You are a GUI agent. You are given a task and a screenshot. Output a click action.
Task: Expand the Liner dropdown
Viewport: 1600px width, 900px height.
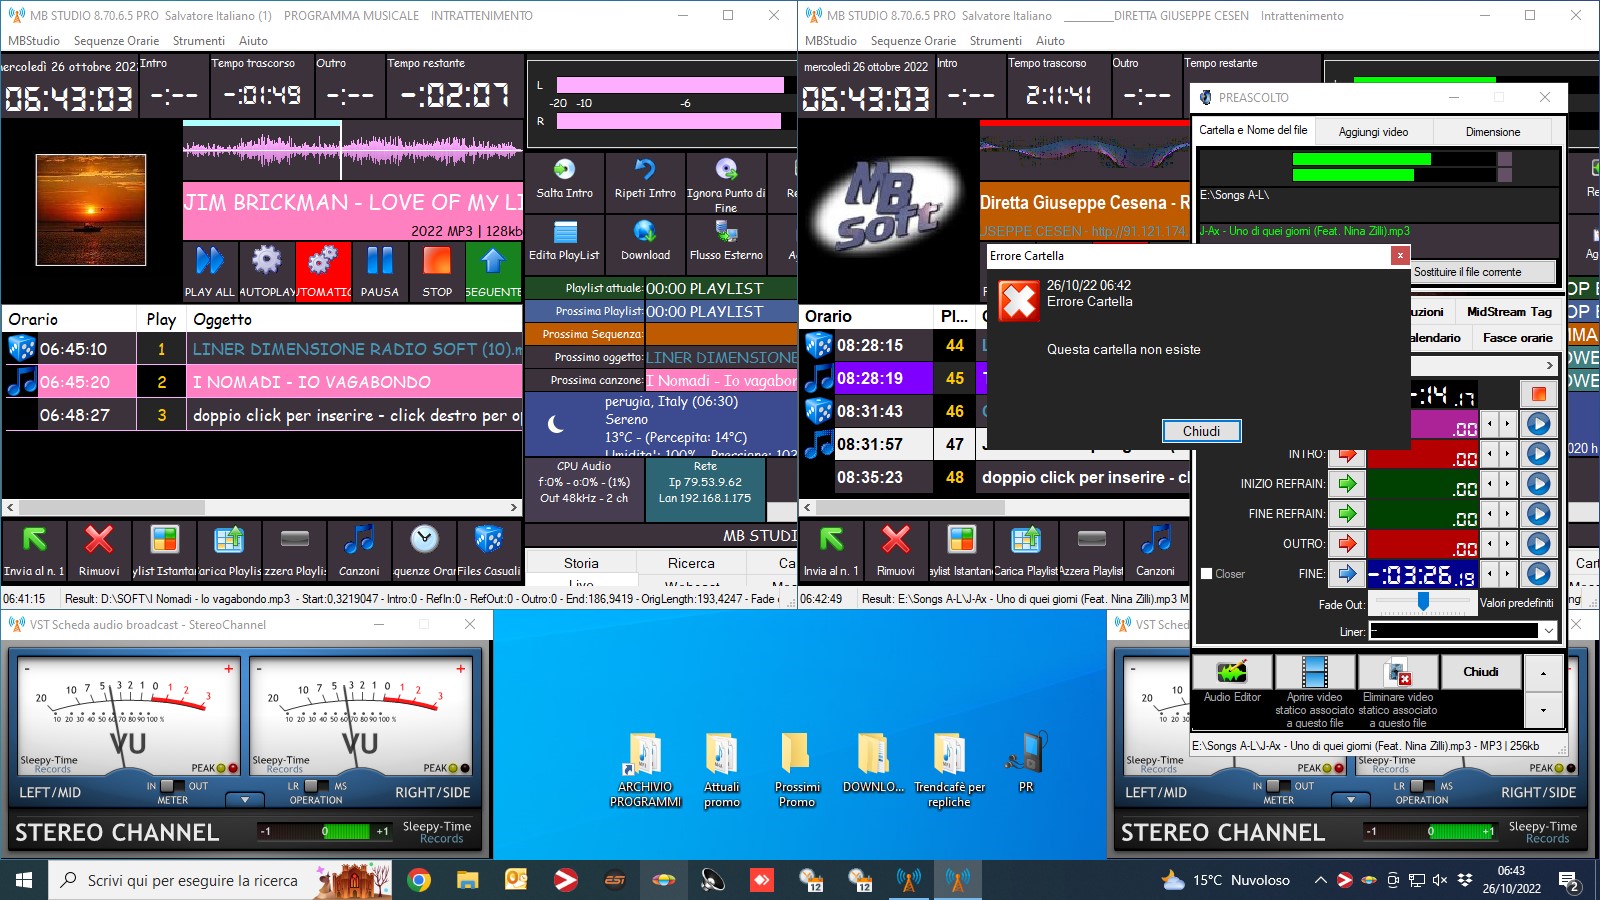point(1549,631)
